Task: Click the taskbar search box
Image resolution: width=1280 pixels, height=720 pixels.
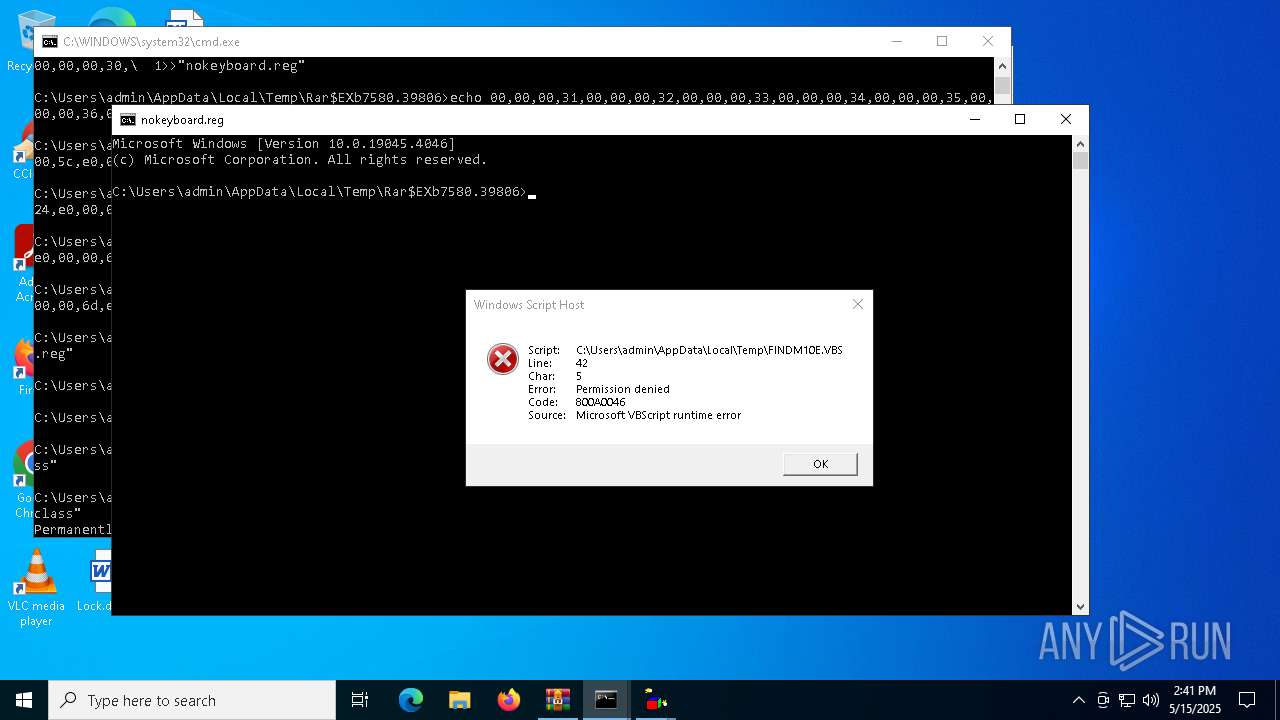Action: (192, 700)
